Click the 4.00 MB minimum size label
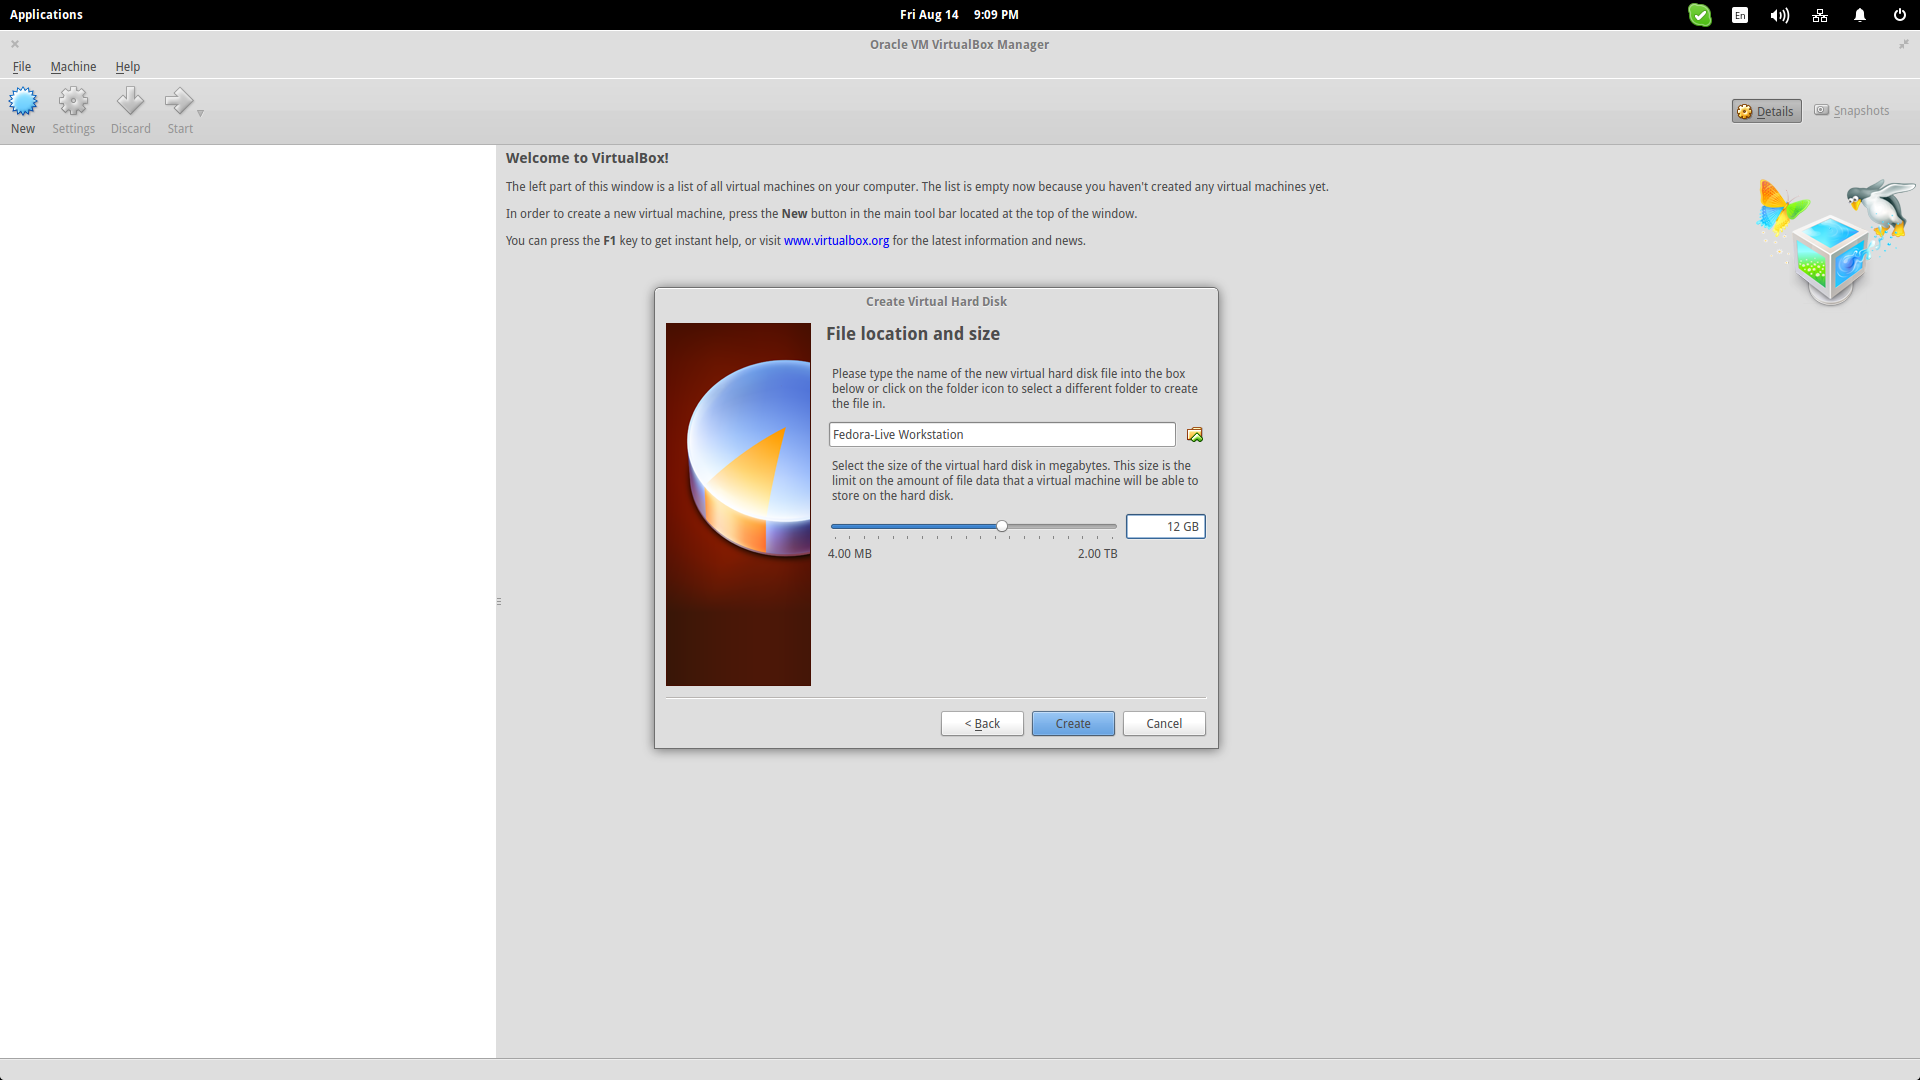1920x1080 pixels. (850, 554)
